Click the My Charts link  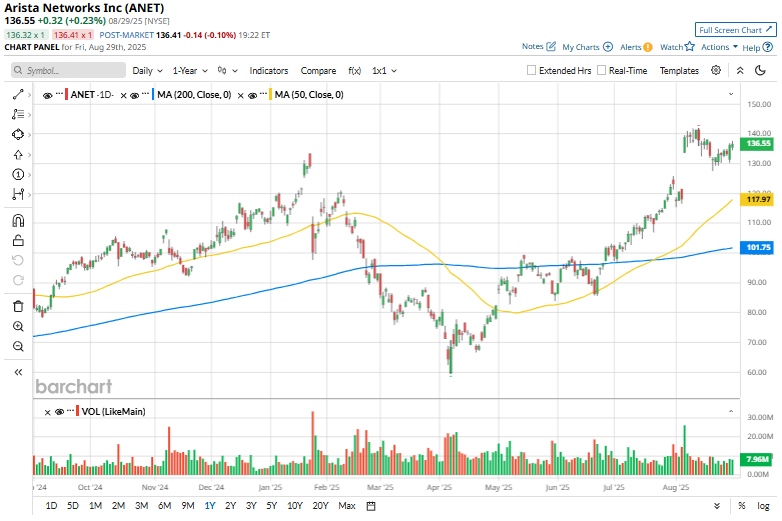581,47
